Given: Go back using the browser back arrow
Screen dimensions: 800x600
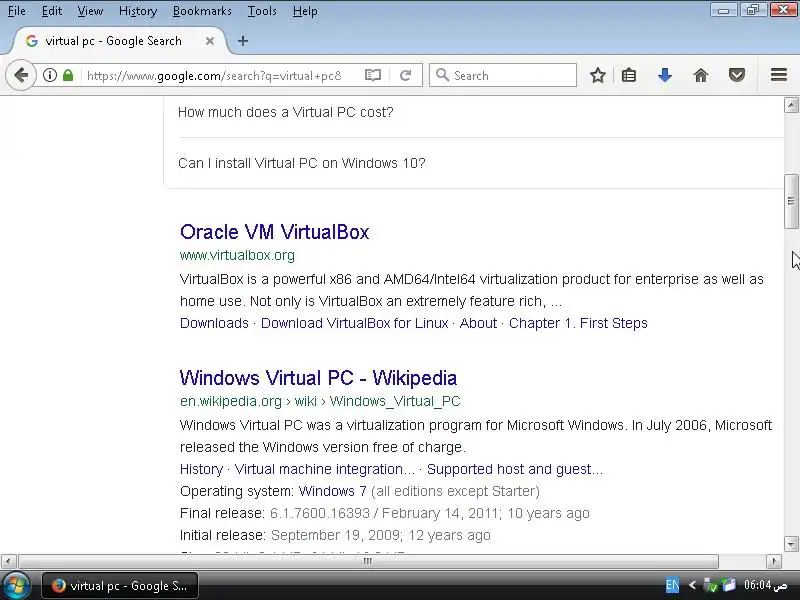Looking at the screenshot, I should [21, 76].
